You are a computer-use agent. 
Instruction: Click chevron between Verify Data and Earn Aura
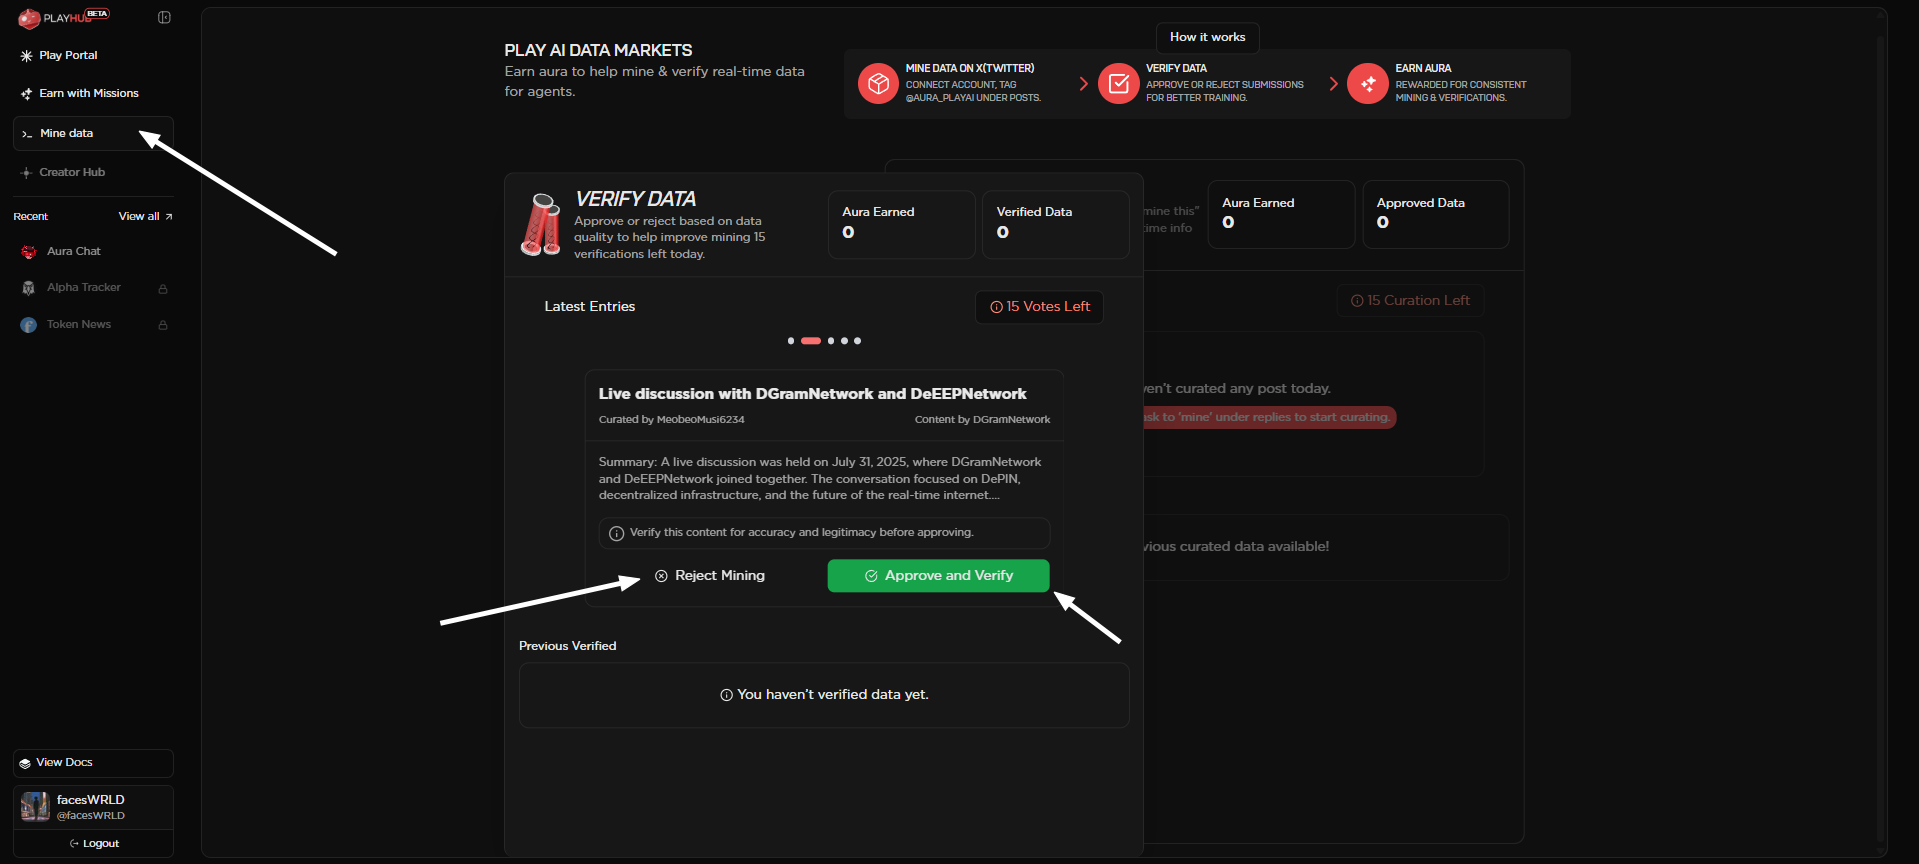(x=1333, y=84)
